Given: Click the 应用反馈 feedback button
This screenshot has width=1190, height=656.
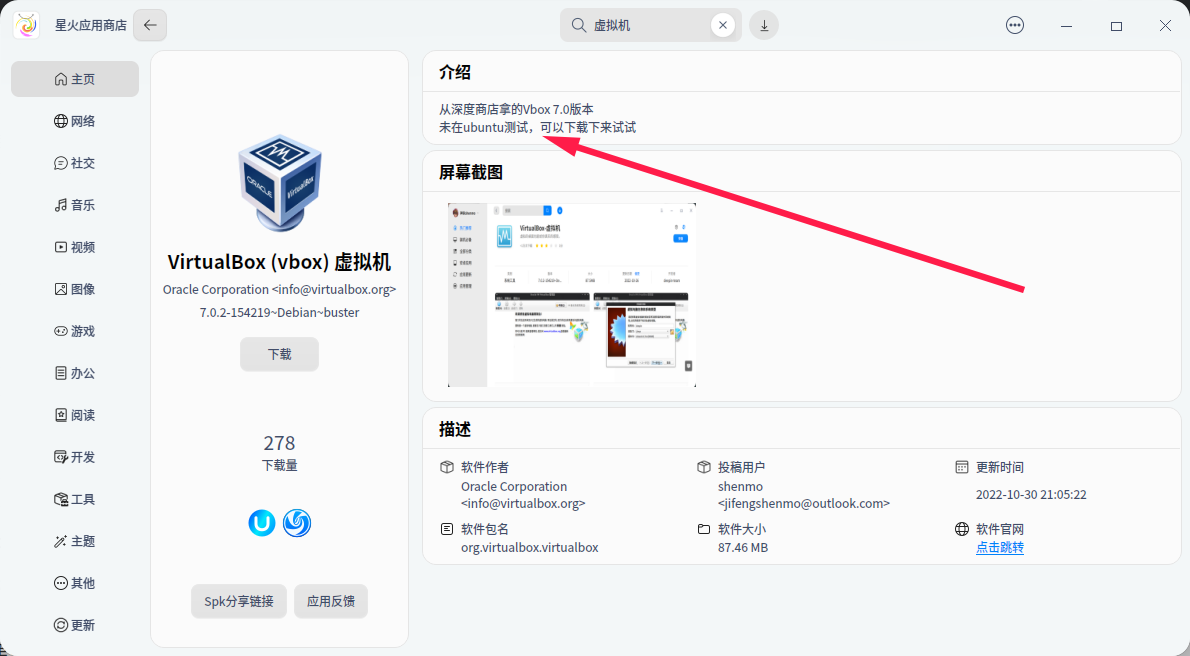Looking at the screenshot, I should coord(331,601).
